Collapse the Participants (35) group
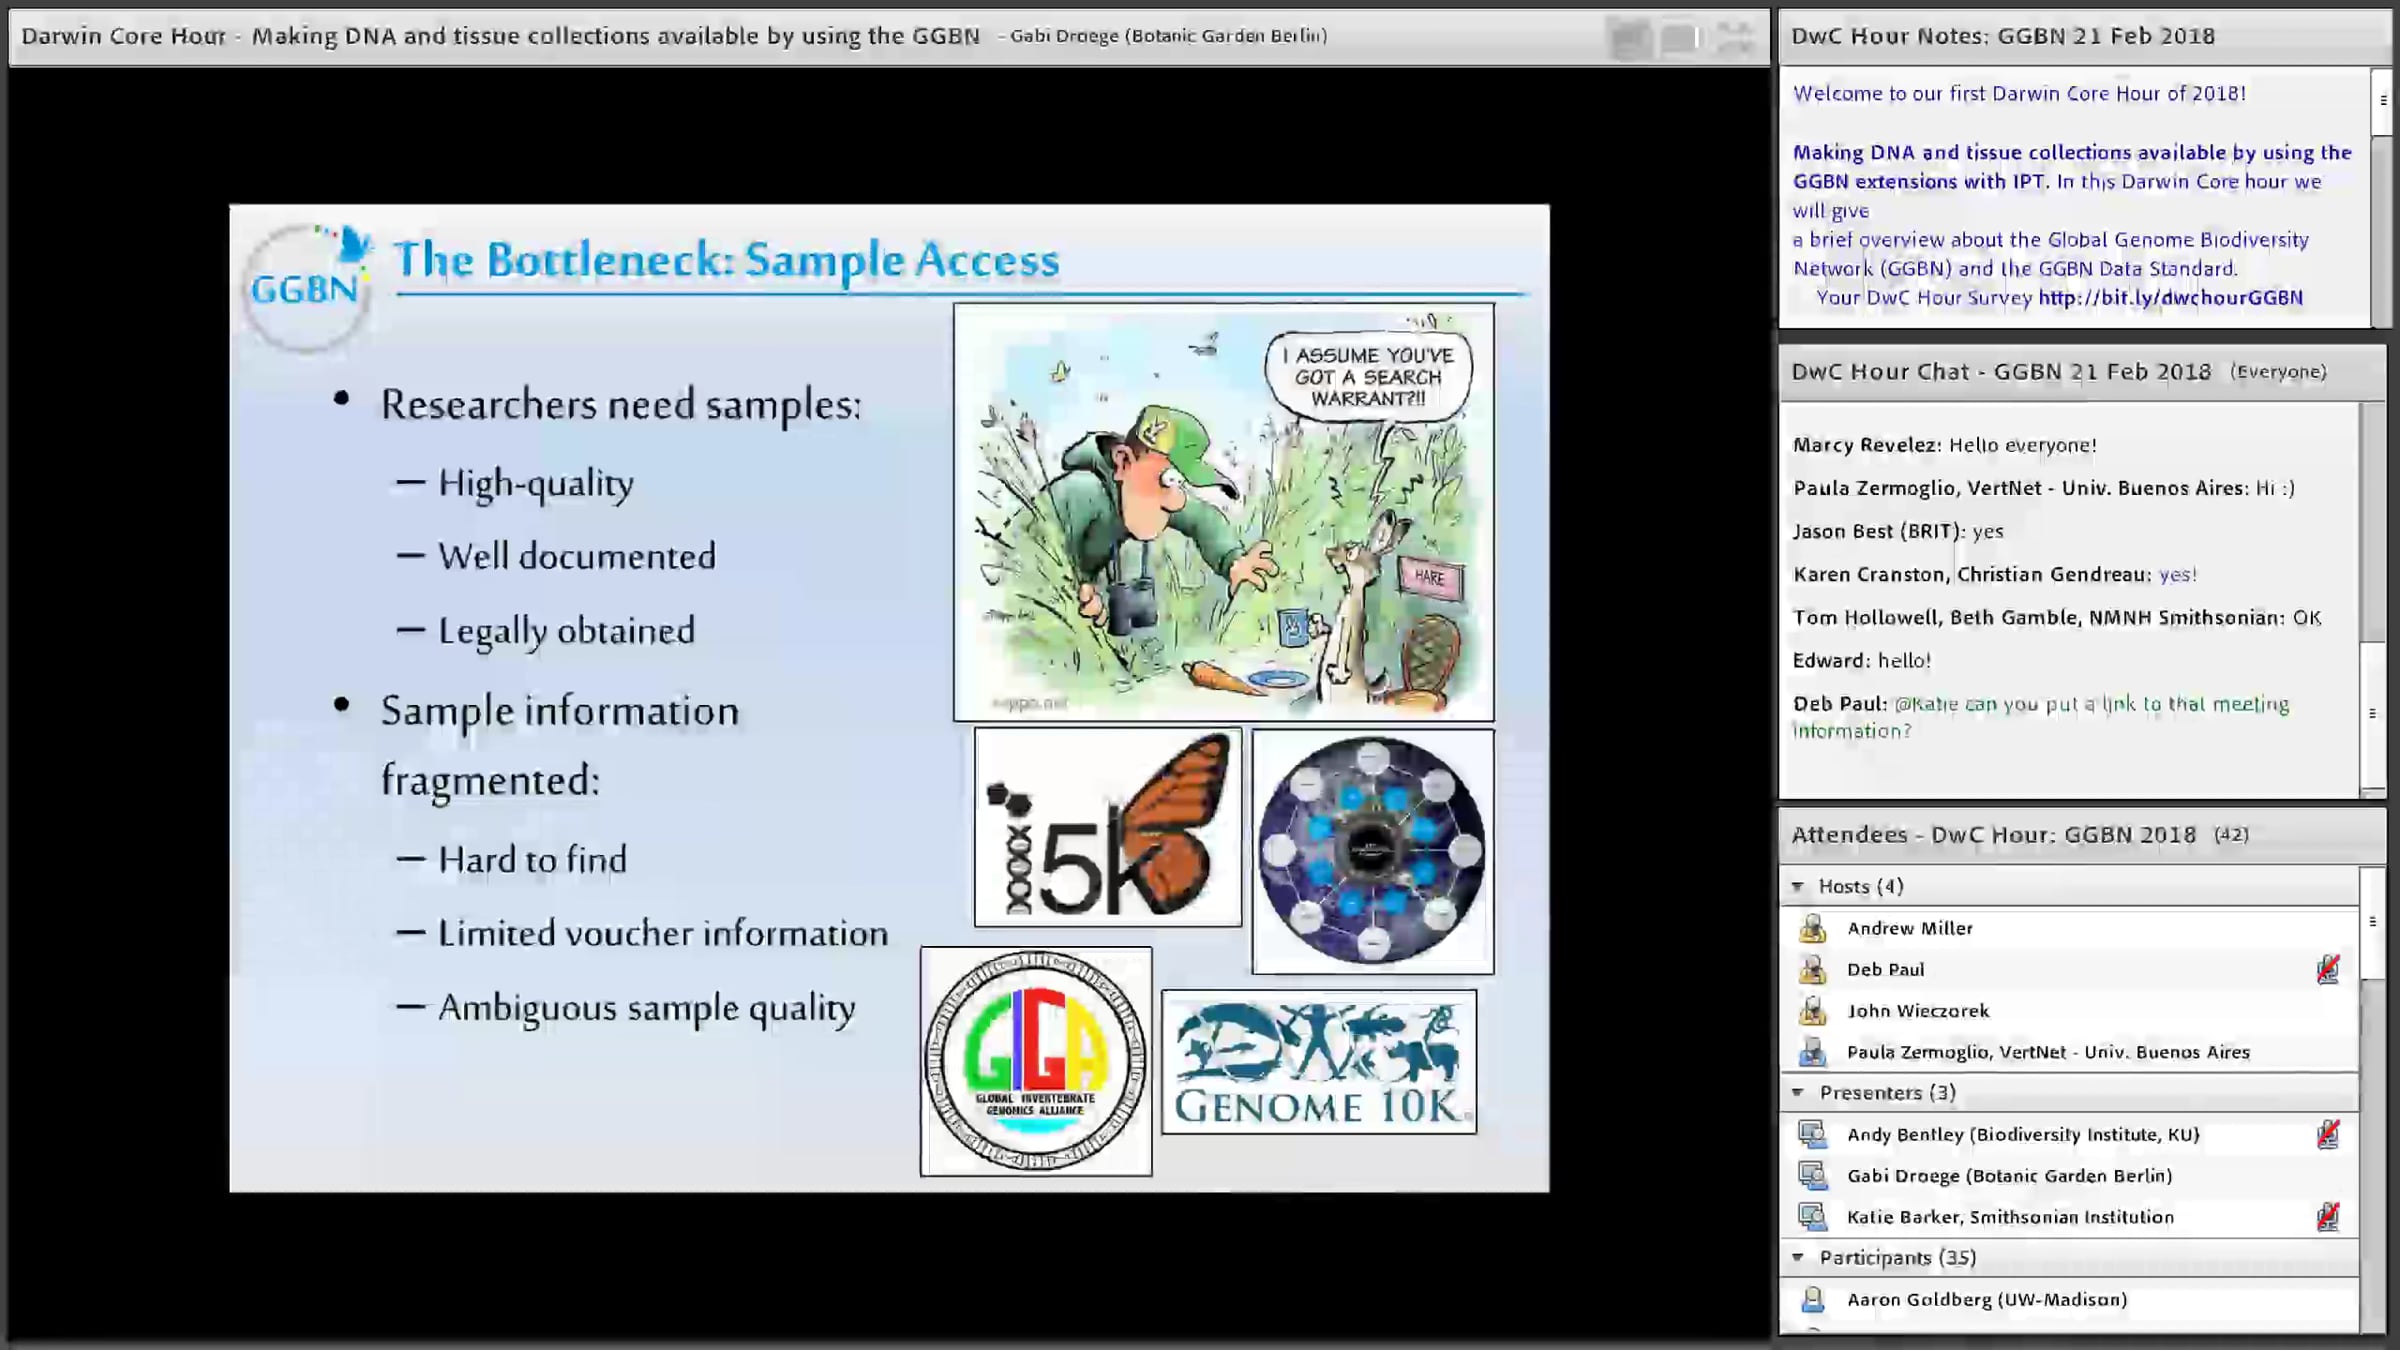Viewport: 2400px width, 1350px height. pyautogui.click(x=1798, y=1258)
